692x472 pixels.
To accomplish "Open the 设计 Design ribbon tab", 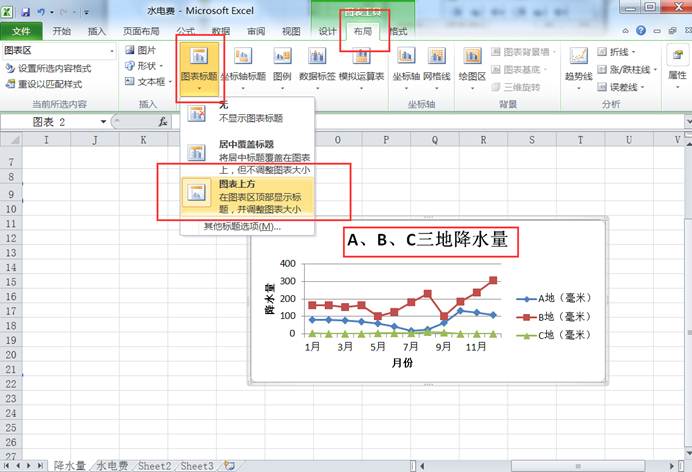I will [327, 32].
